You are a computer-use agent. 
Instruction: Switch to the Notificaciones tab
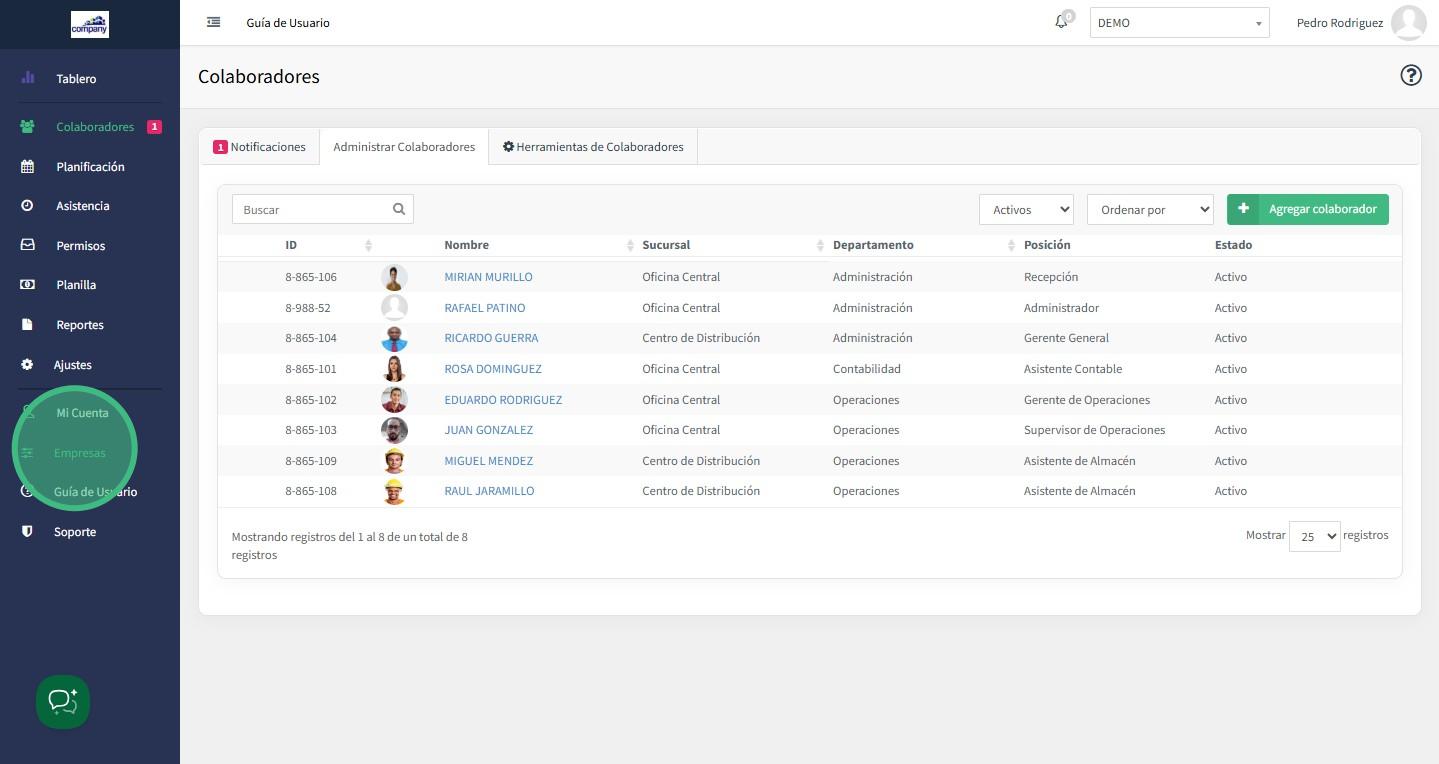pyautogui.click(x=259, y=147)
